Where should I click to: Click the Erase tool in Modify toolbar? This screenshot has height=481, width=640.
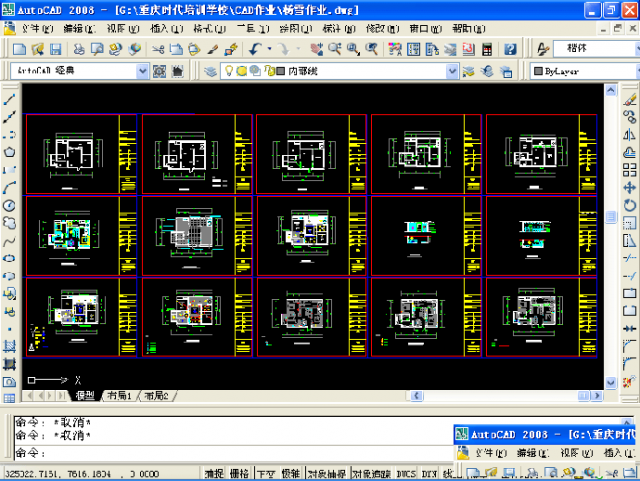pyautogui.click(x=630, y=99)
